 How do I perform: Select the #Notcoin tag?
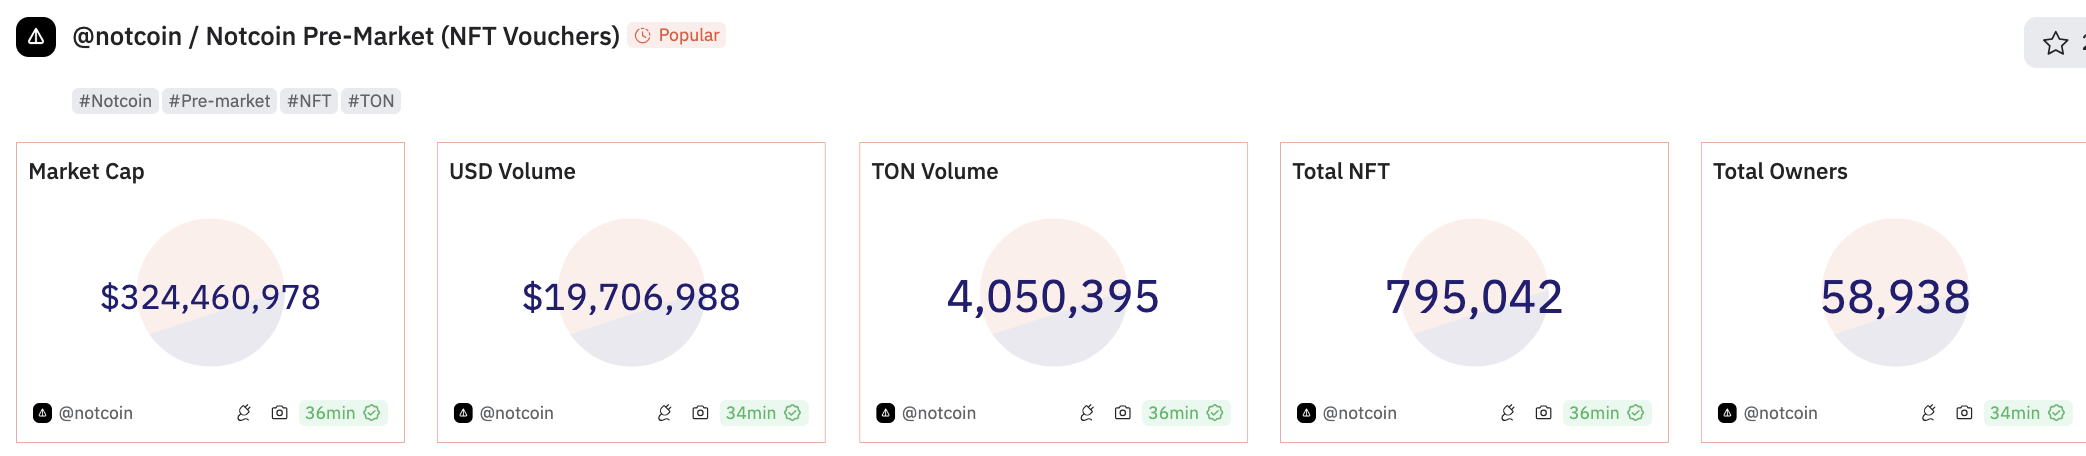(115, 101)
